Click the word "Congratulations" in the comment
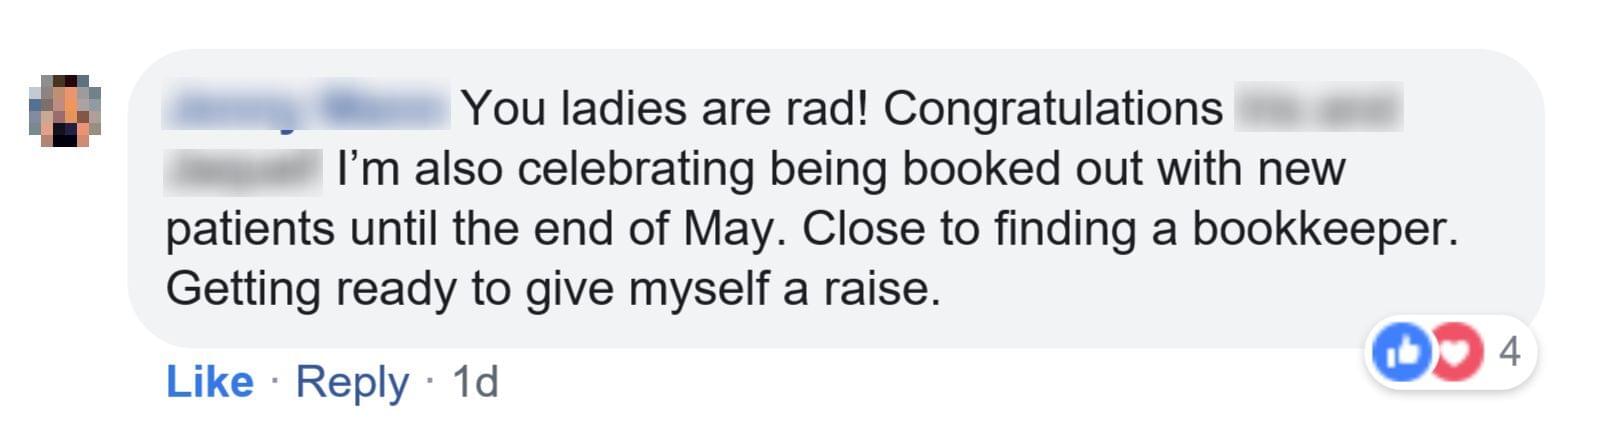Screen dimensions: 1621x444 (x=1052, y=108)
